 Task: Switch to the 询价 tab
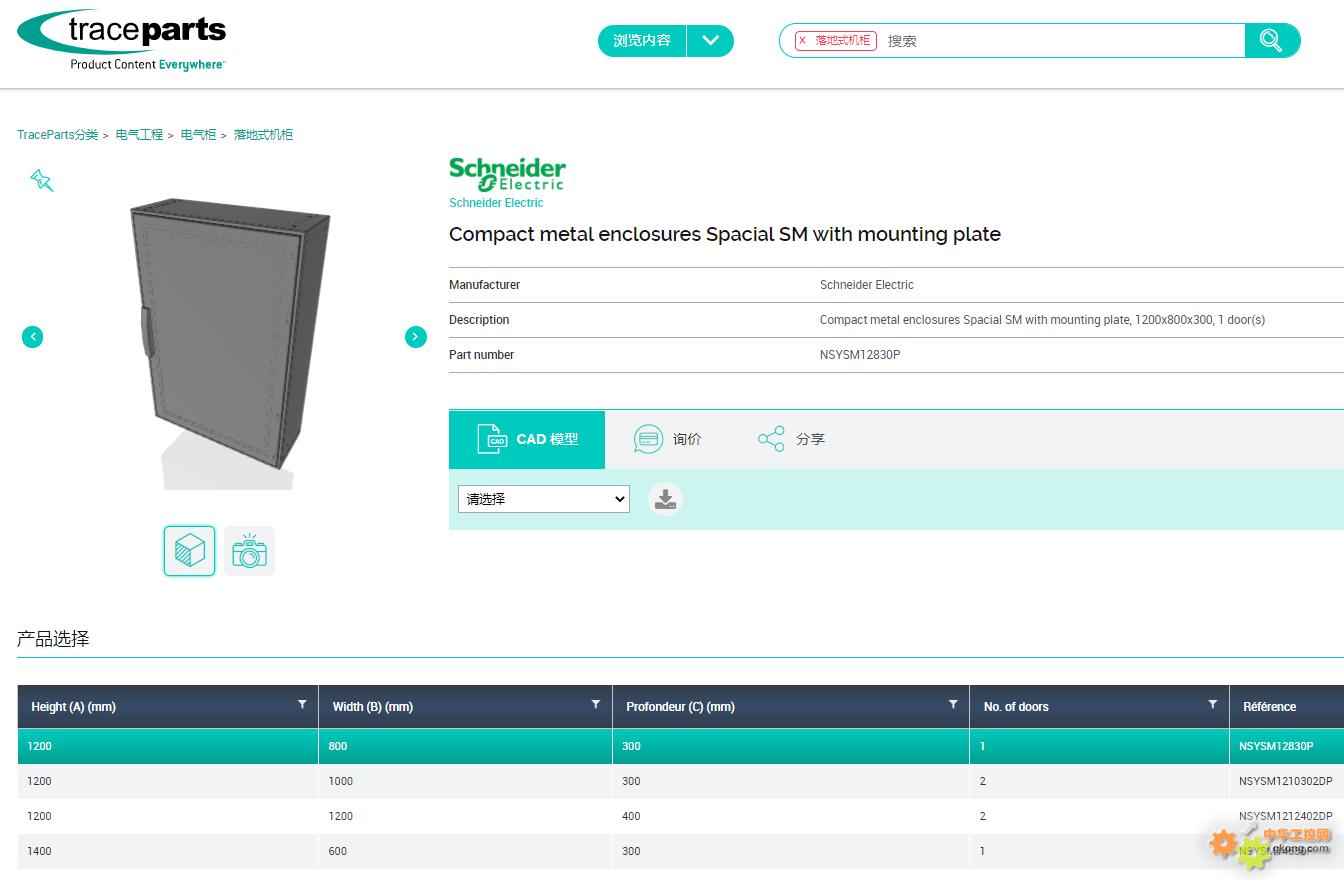click(x=668, y=439)
